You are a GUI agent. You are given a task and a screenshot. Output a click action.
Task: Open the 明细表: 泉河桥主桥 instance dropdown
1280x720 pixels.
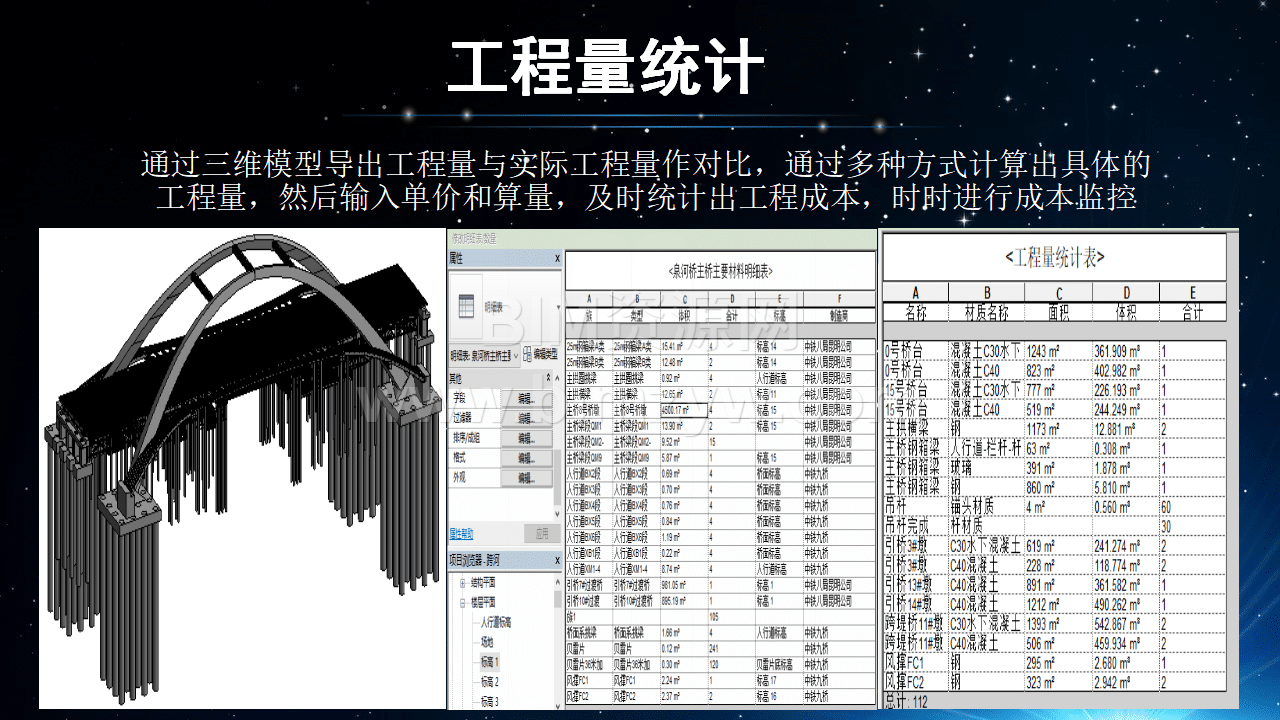483,356
